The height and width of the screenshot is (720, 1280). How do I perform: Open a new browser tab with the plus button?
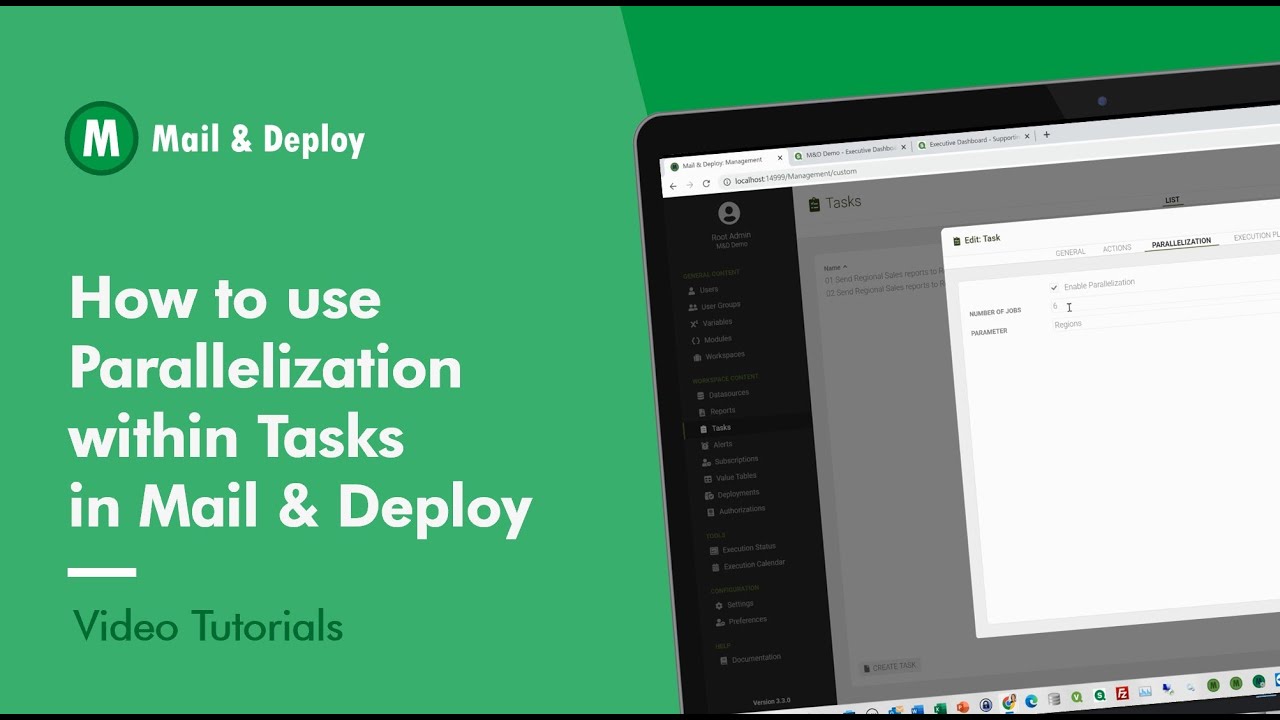pos(1047,134)
